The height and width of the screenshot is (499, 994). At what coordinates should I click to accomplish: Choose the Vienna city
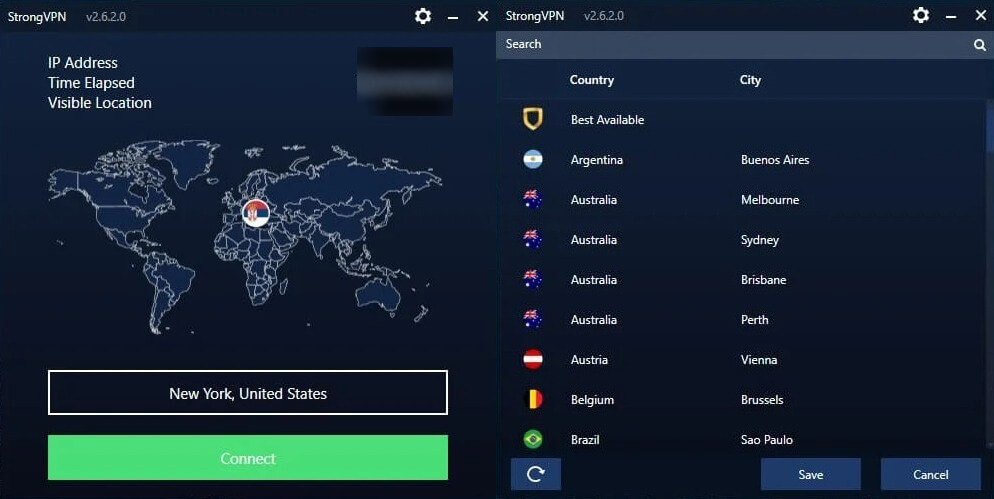[x=759, y=360]
